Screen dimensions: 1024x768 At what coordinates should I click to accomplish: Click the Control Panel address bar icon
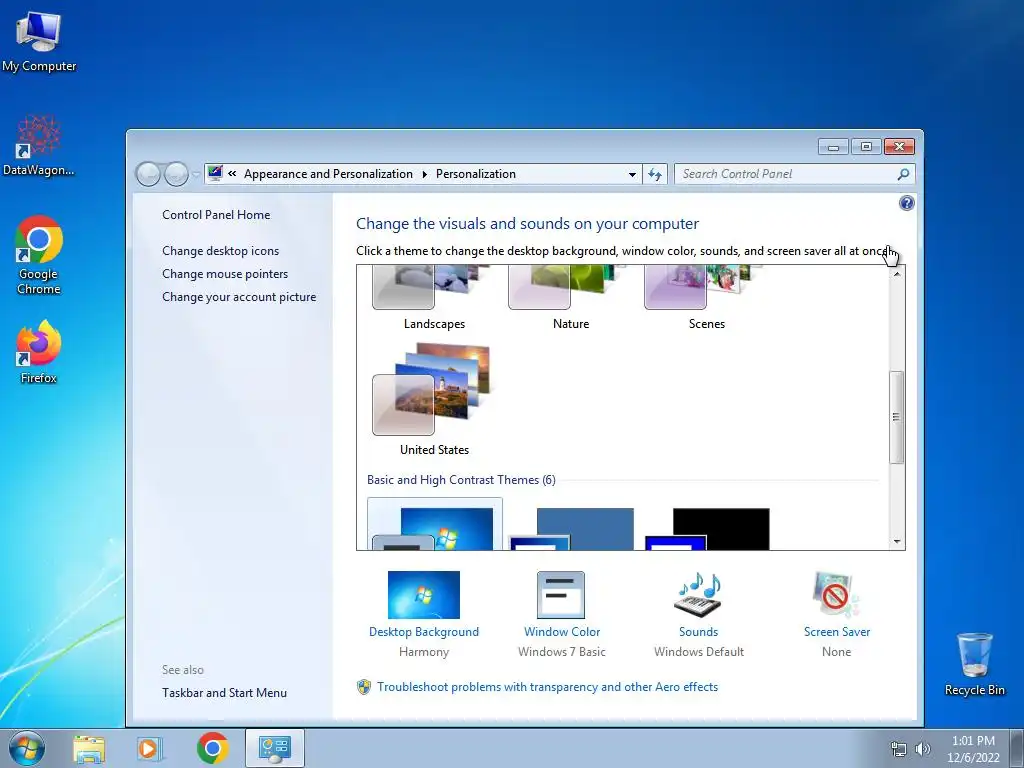[215, 174]
